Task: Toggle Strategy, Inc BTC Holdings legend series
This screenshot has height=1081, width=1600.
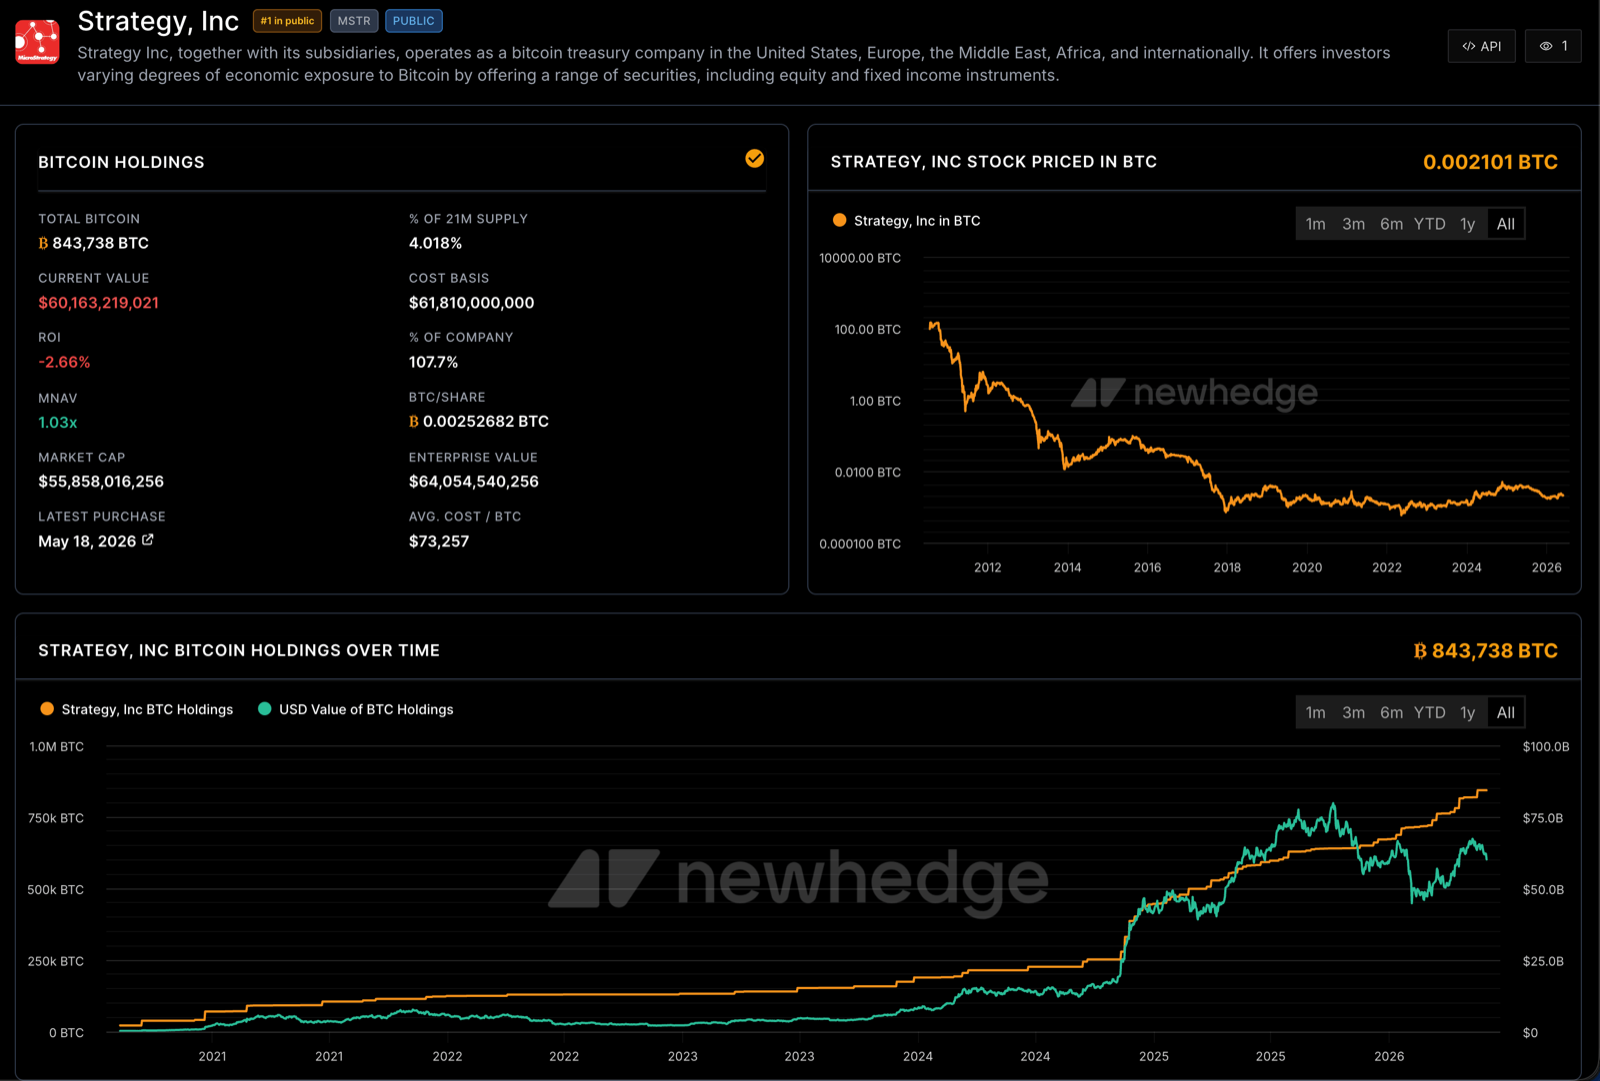Action: point(136,709)
